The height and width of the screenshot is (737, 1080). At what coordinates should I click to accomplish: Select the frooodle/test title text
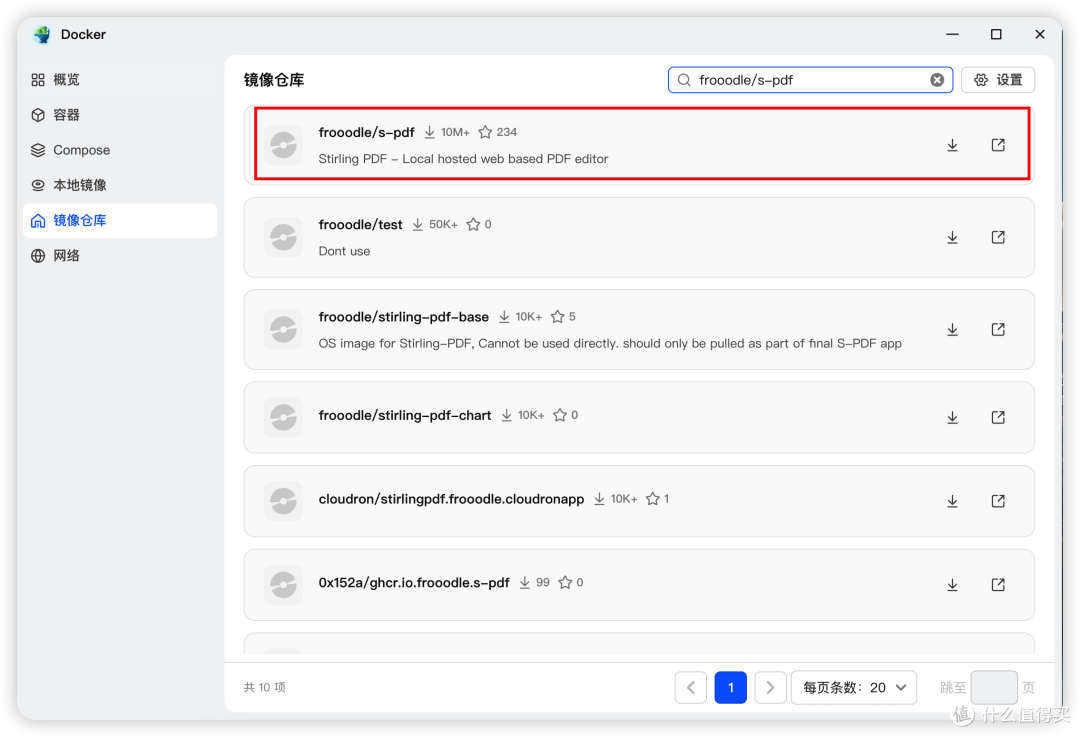pos(360,225)
